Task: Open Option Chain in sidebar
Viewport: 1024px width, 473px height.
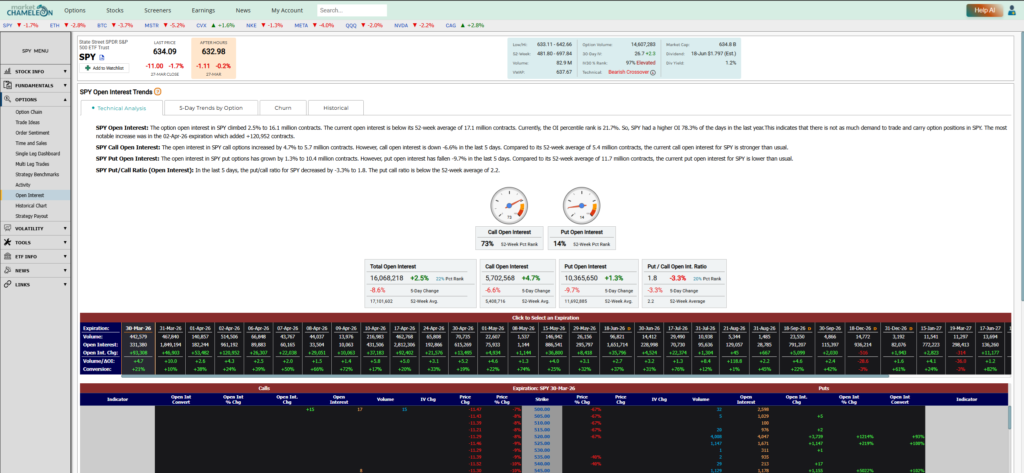Action: point(29,112)
